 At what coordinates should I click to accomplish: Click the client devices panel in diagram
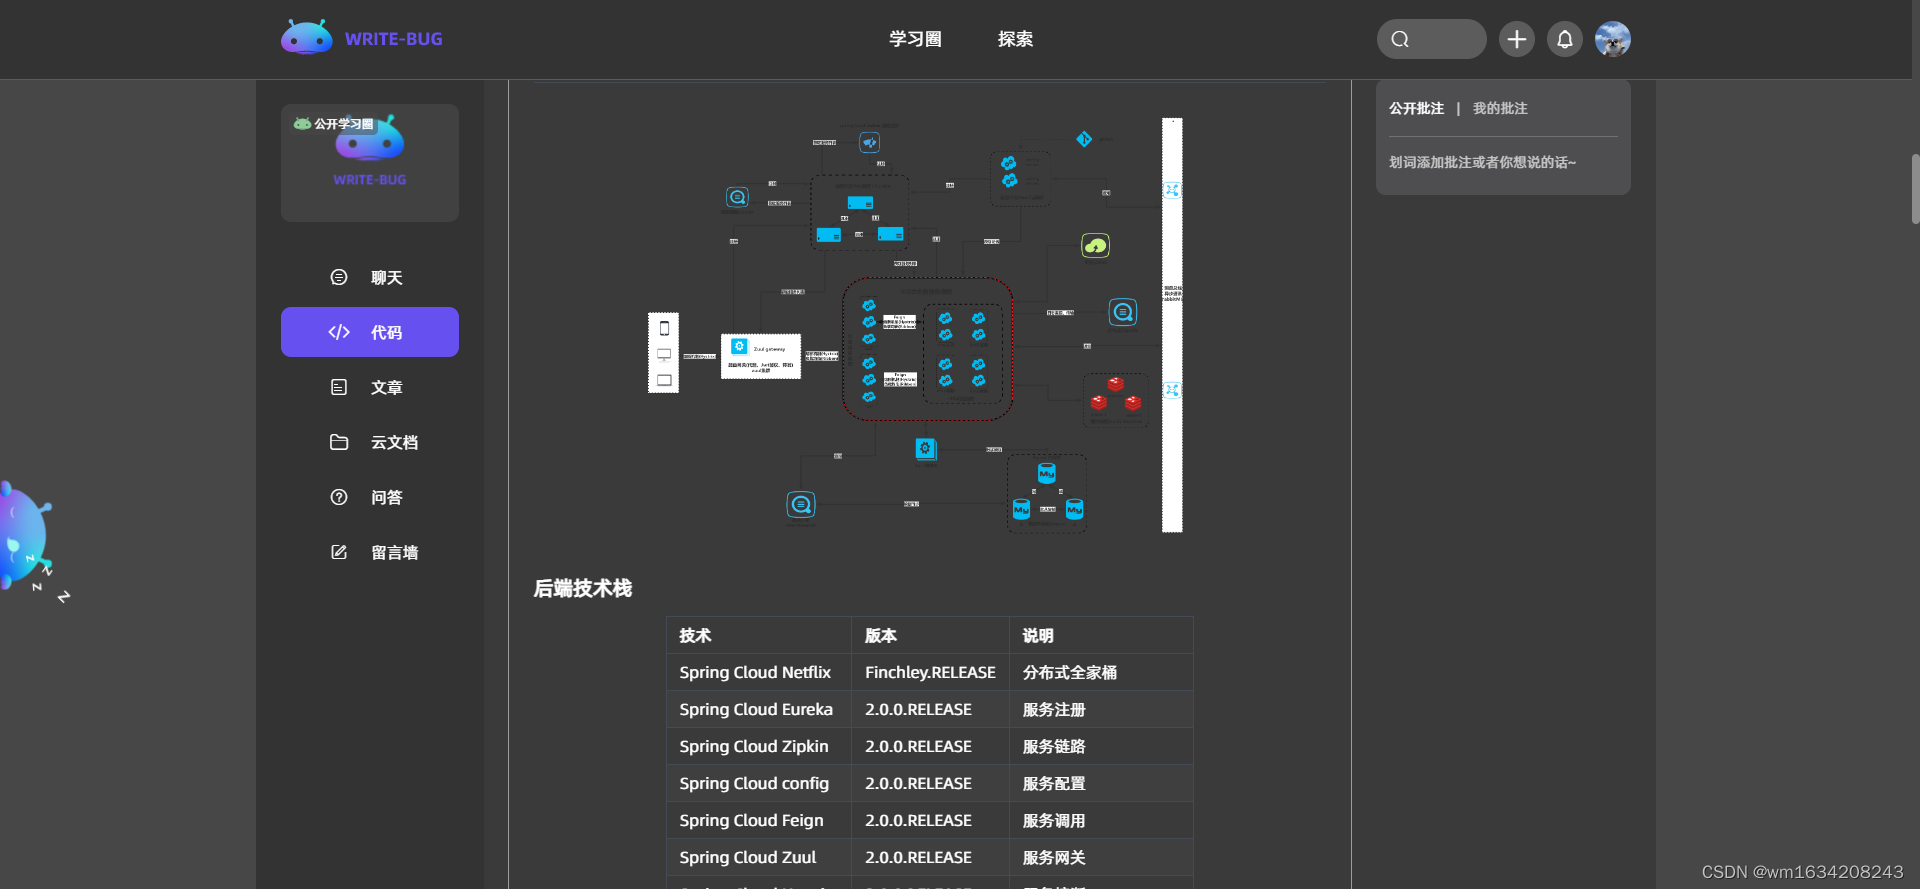(x=664, y=352)
